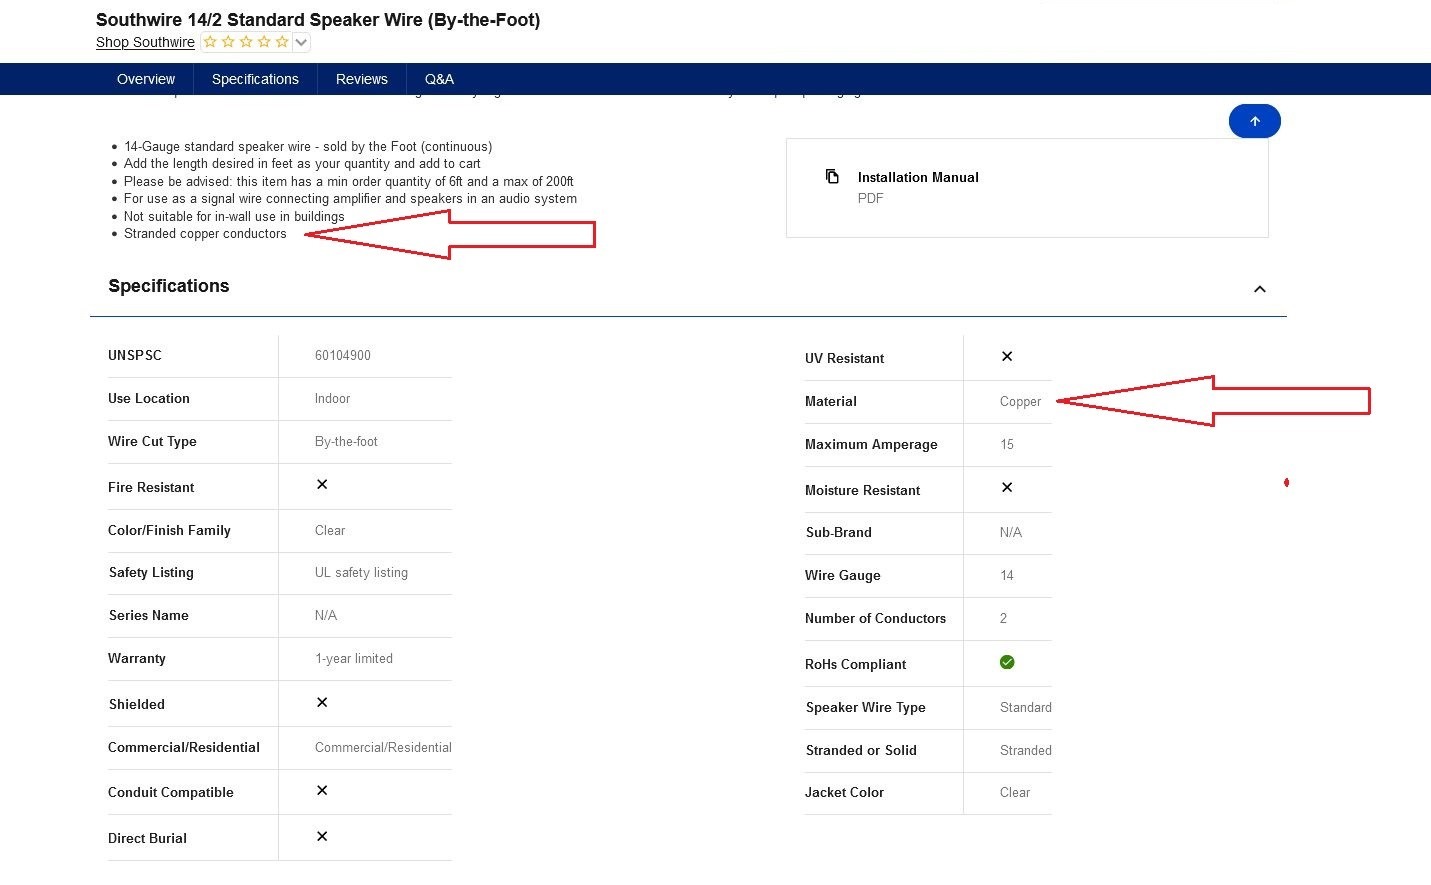
Task: Click the document icon beside Installation Manual
Action: (x=832, y=177)
